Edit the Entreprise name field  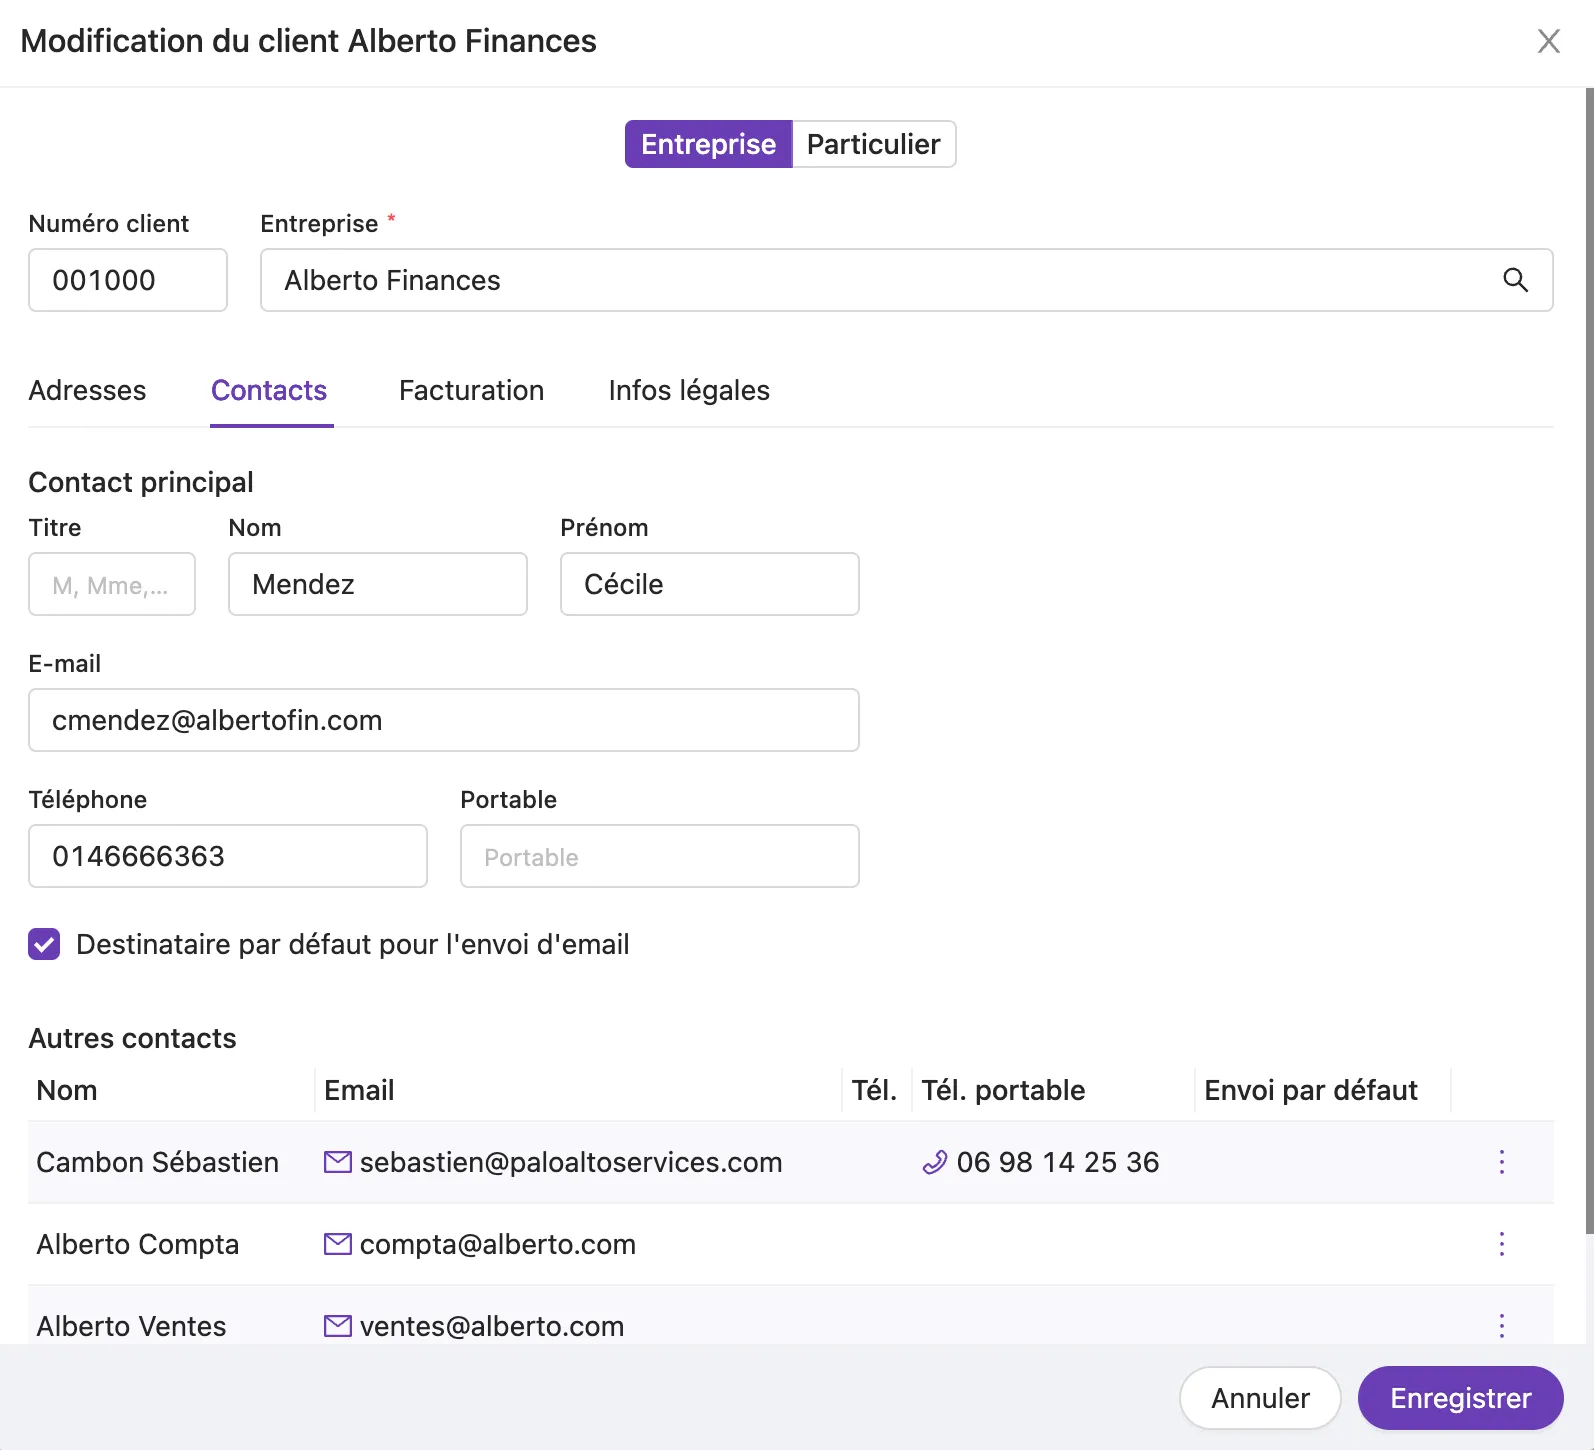(x=906, y=280)
